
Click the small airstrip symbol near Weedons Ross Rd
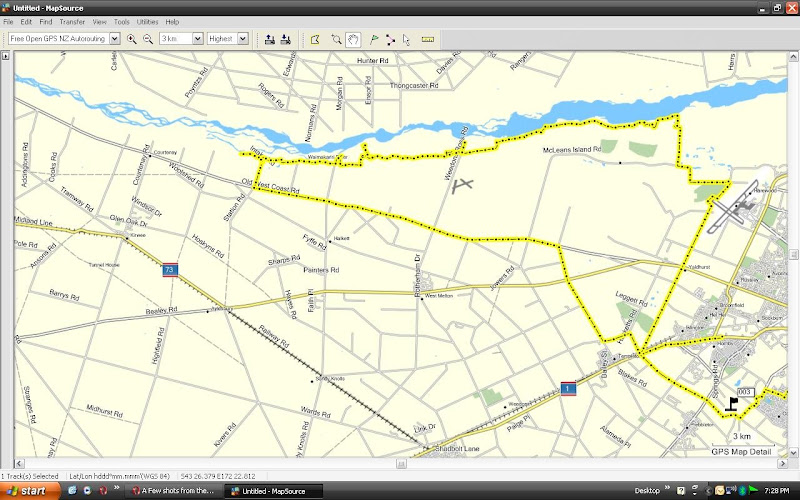462,186
